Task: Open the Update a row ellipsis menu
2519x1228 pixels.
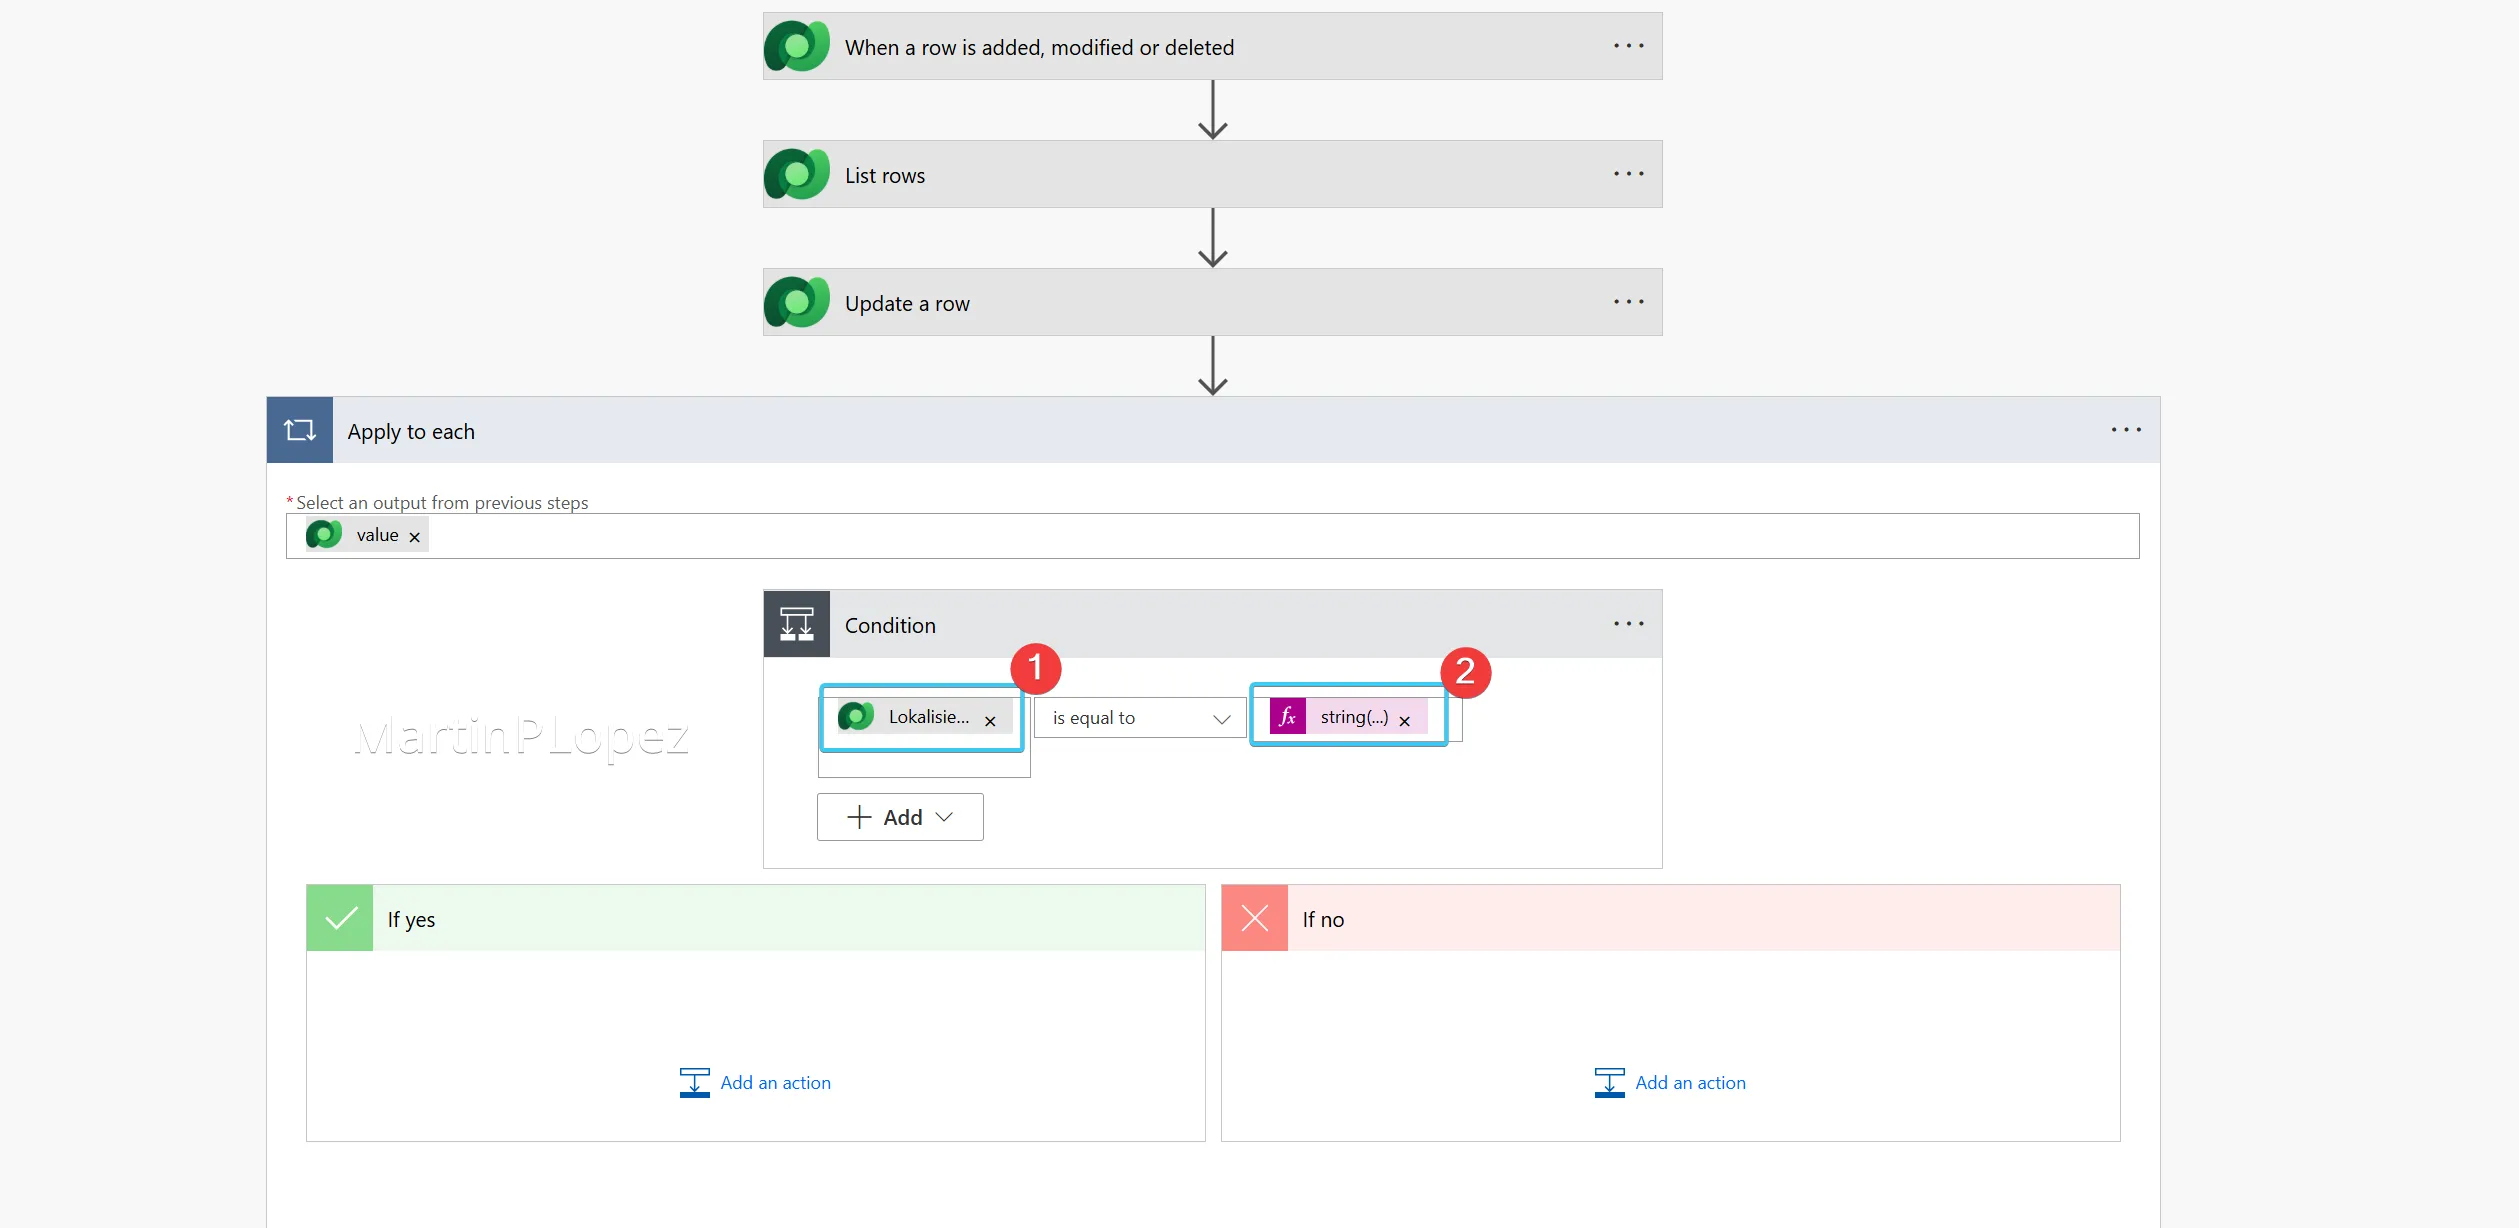Action: pyautogui.click(x=1628, y=302)
